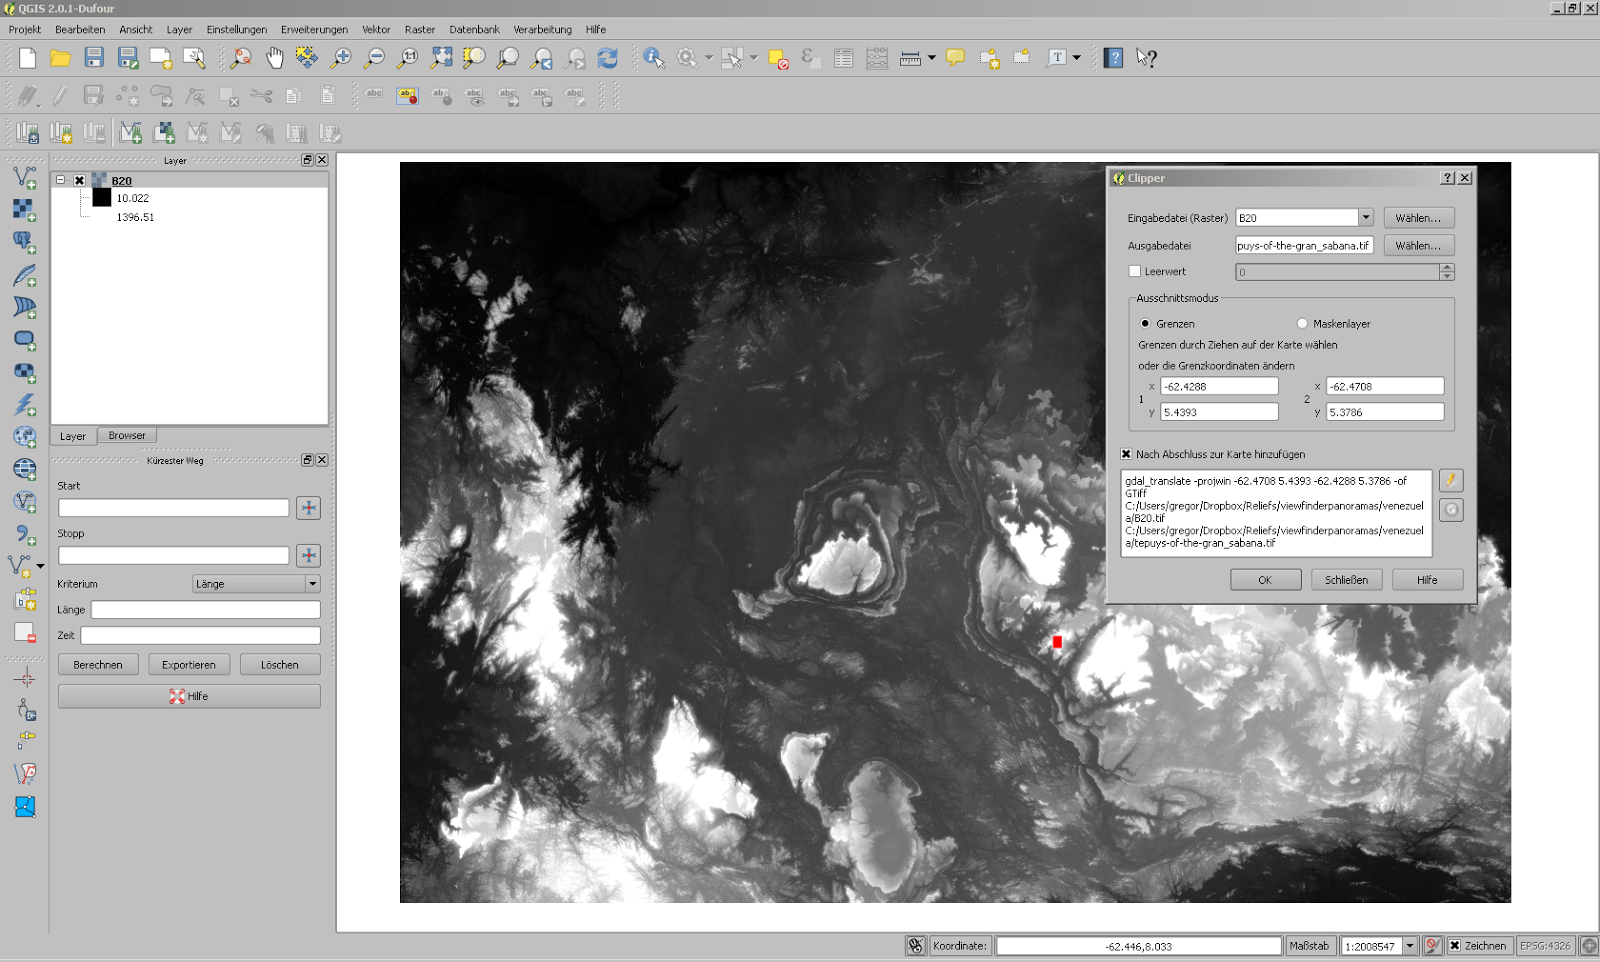1600x962 pixels.
Task: Collapse the B20 layer tree
Action: [x=61, y=181]
